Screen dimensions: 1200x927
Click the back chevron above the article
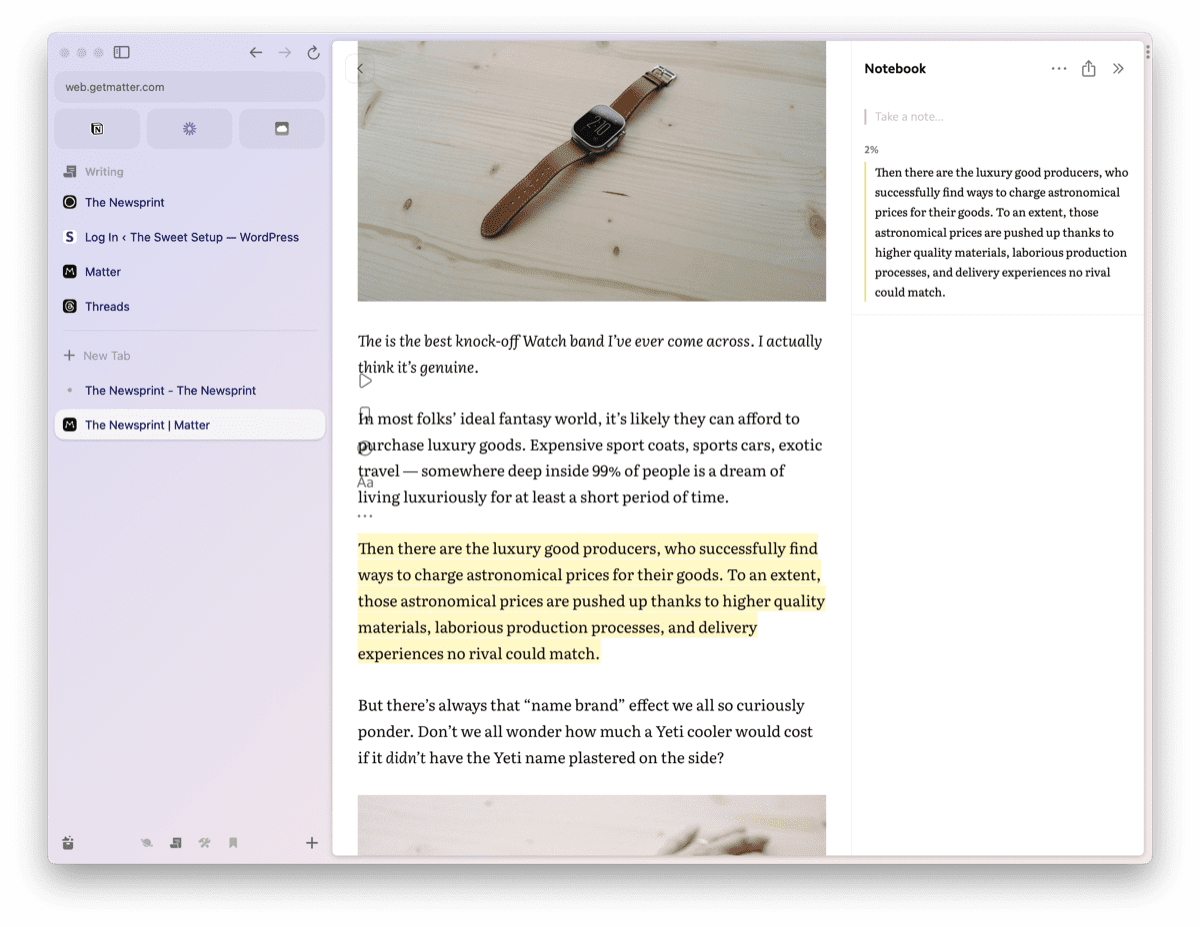(x=360, y=69)
